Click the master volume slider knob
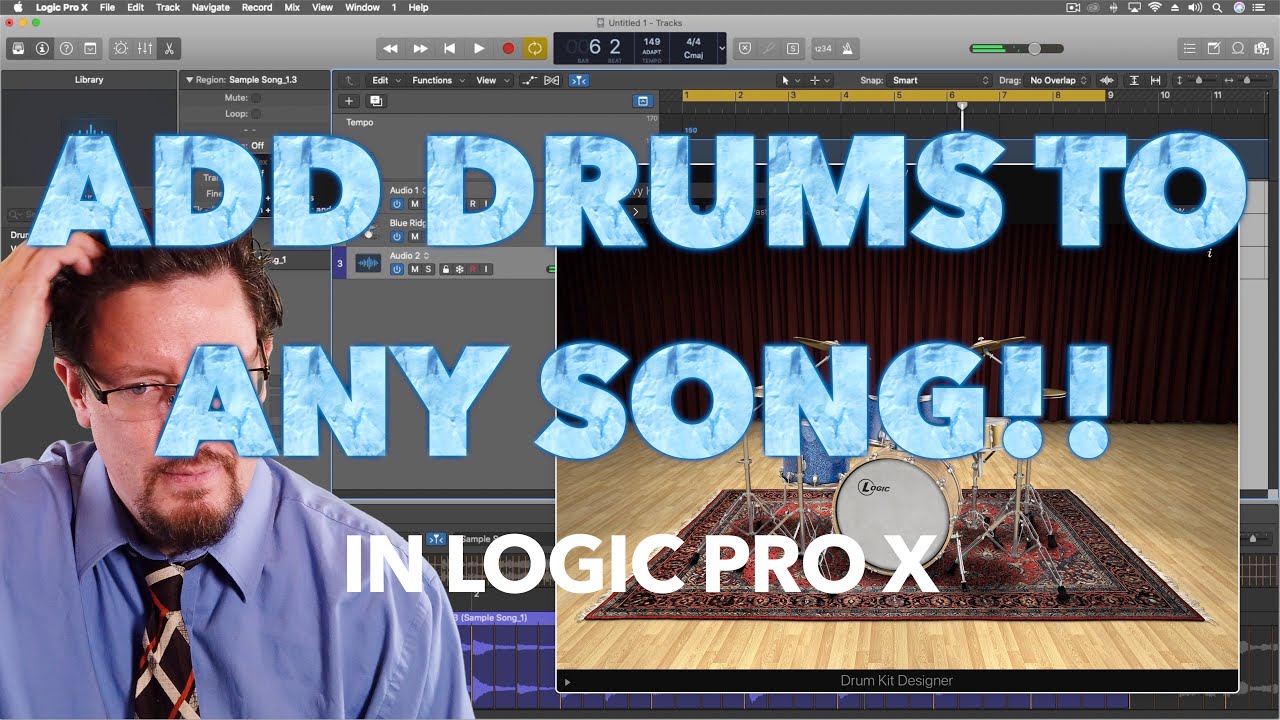1280x720 pixels. (1034, 48)
